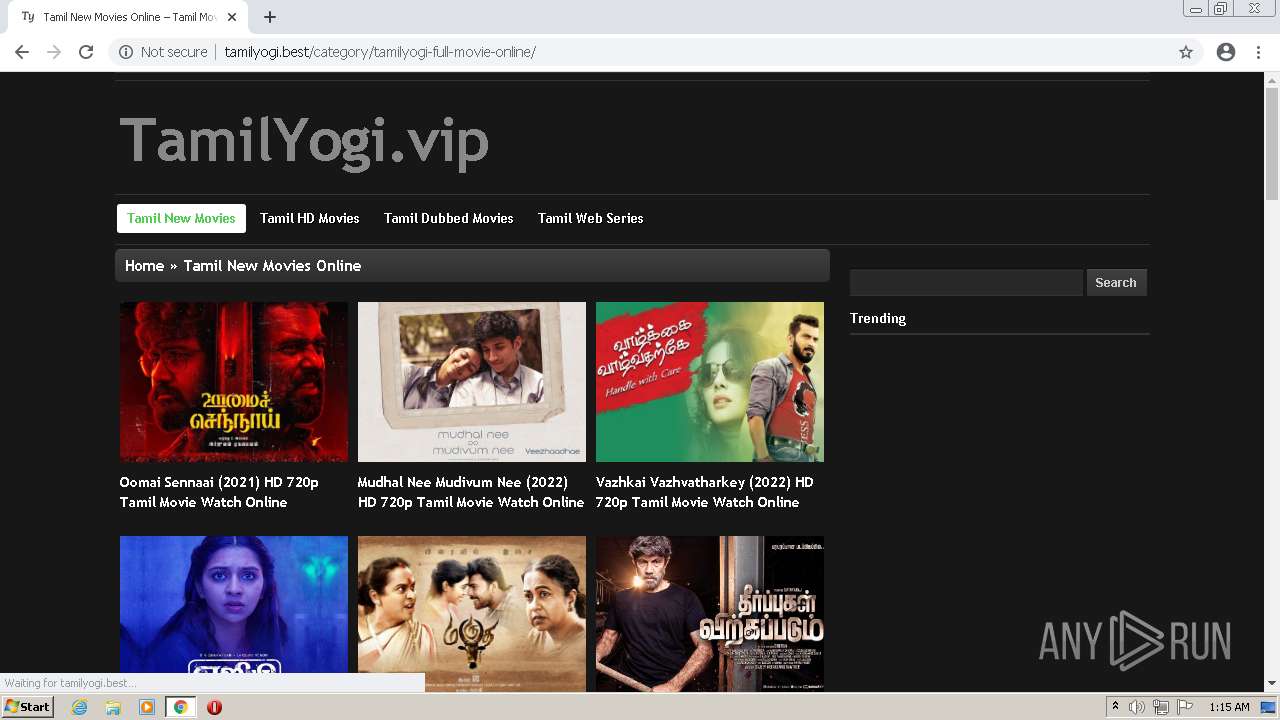Open a new browser tab
The image size is (1280, 720).
pos(270,17)
